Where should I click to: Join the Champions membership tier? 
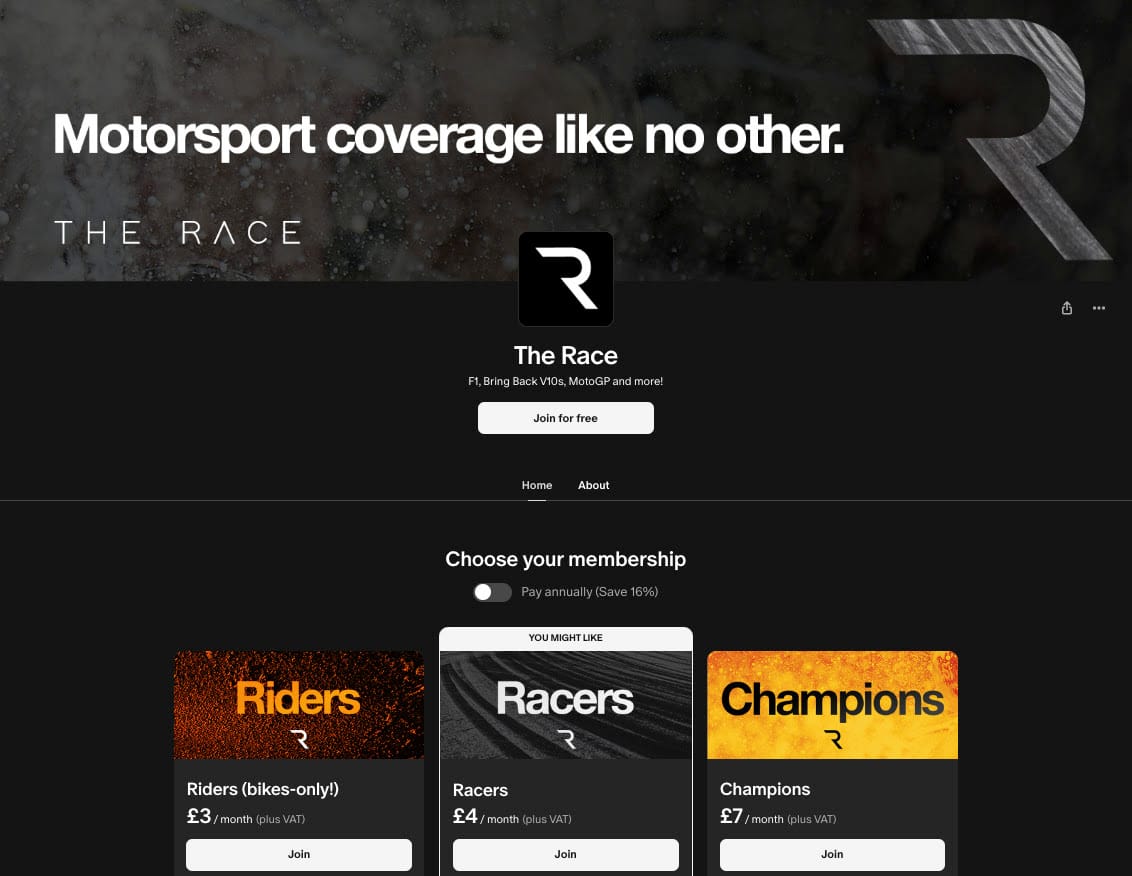[x=832, y=854]
